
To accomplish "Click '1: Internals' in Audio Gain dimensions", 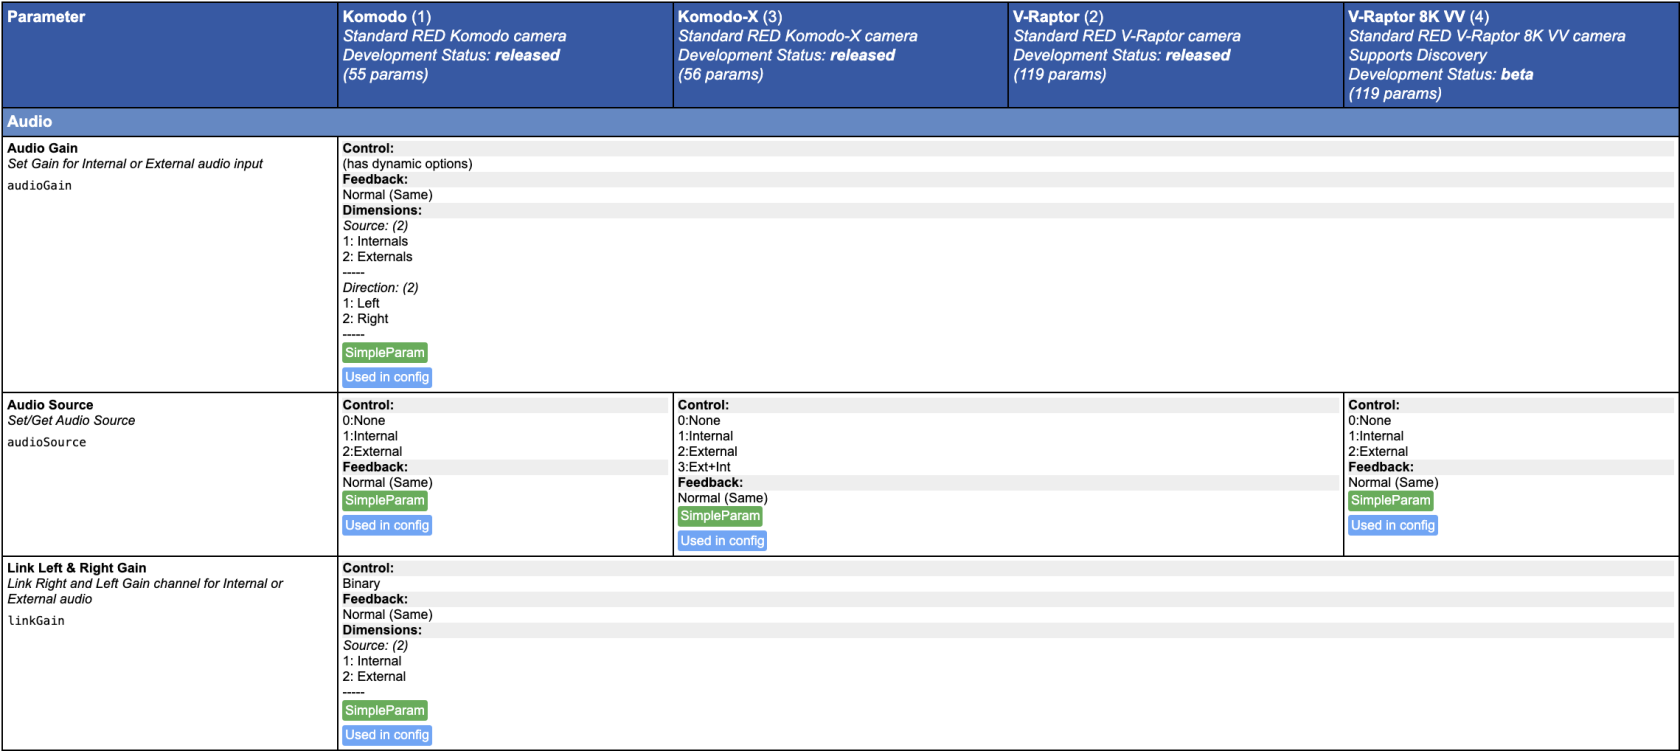I will (375, 242).
